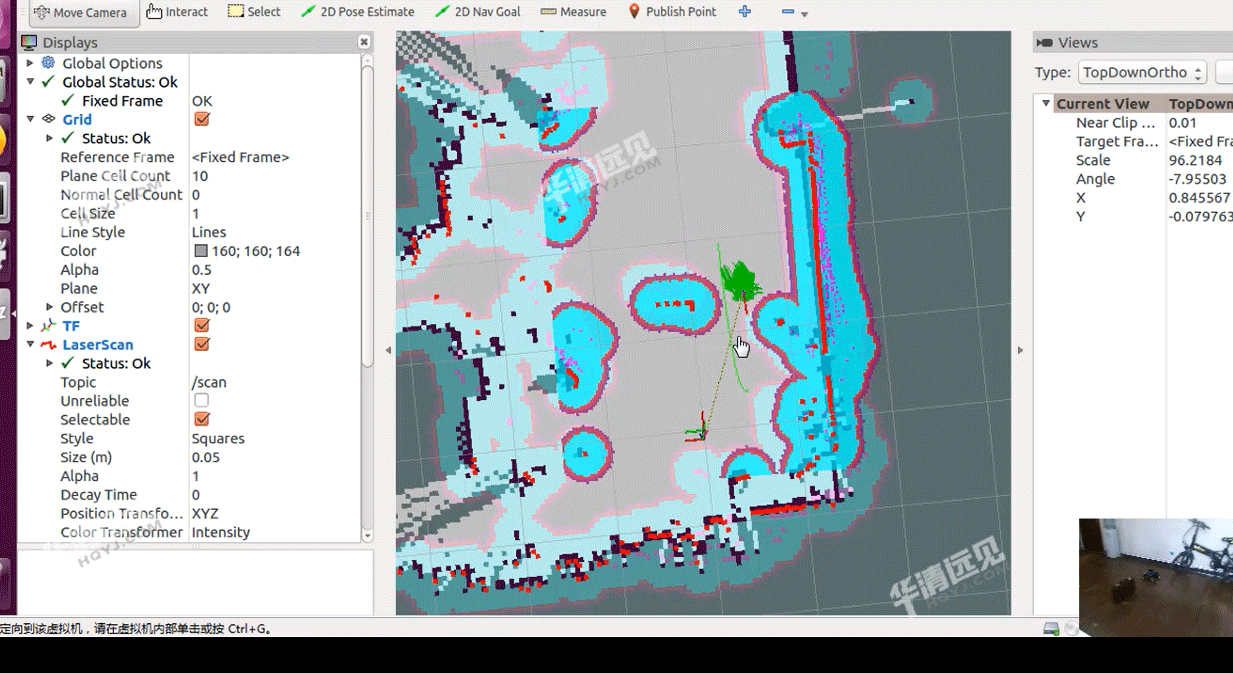
Task: Close the Displays panel
Action: pos(364,42)
